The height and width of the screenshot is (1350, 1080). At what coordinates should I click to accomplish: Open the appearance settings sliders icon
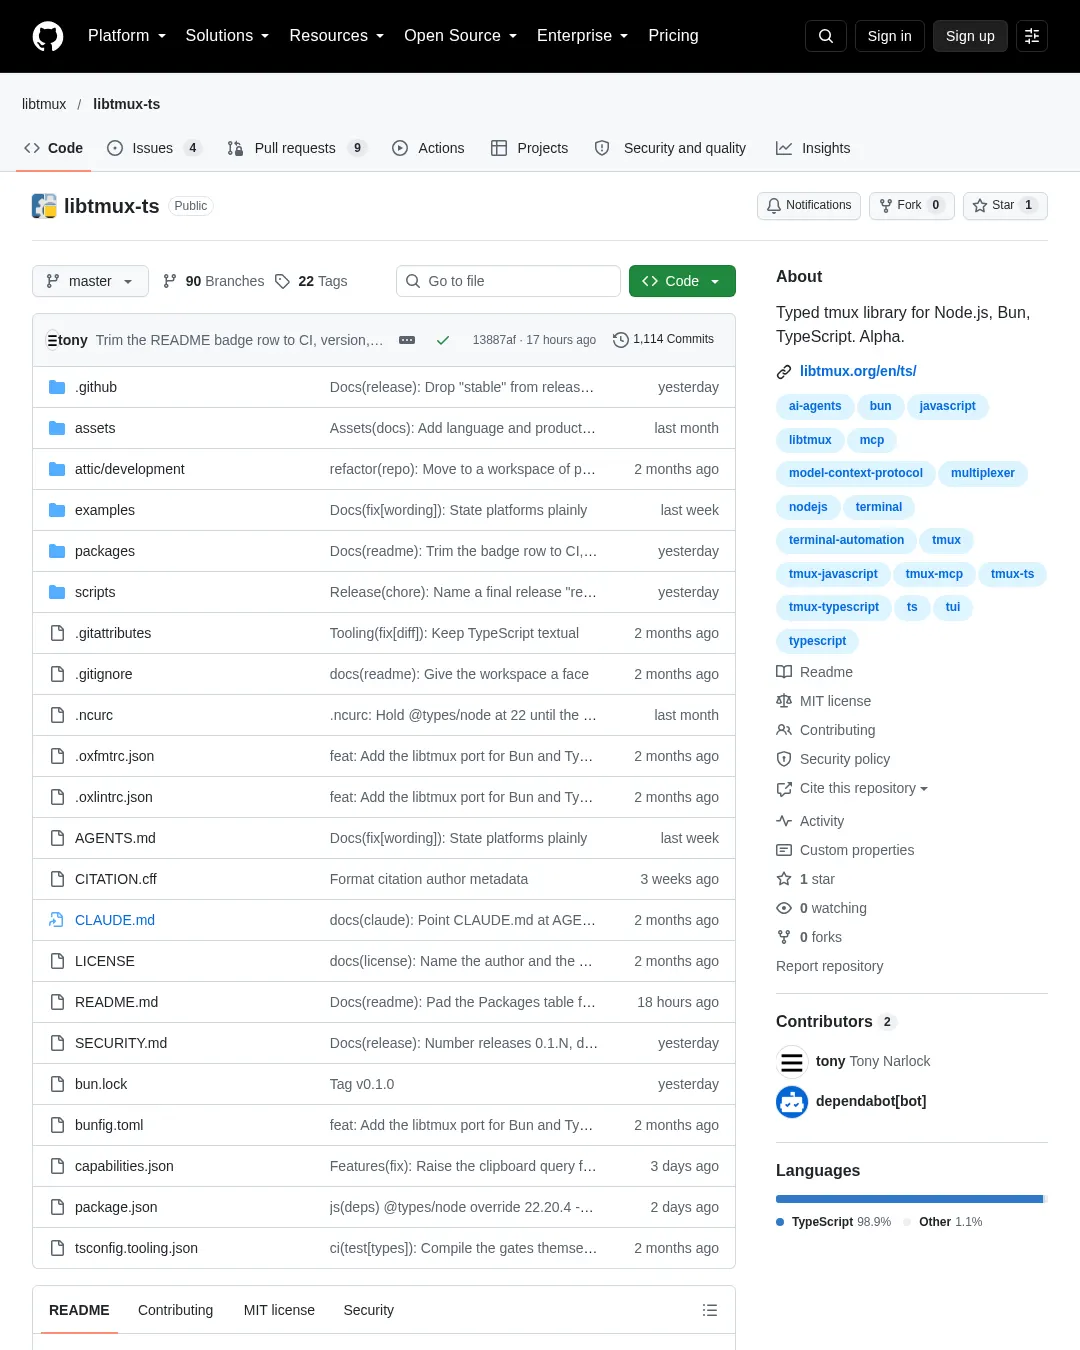1032,36
